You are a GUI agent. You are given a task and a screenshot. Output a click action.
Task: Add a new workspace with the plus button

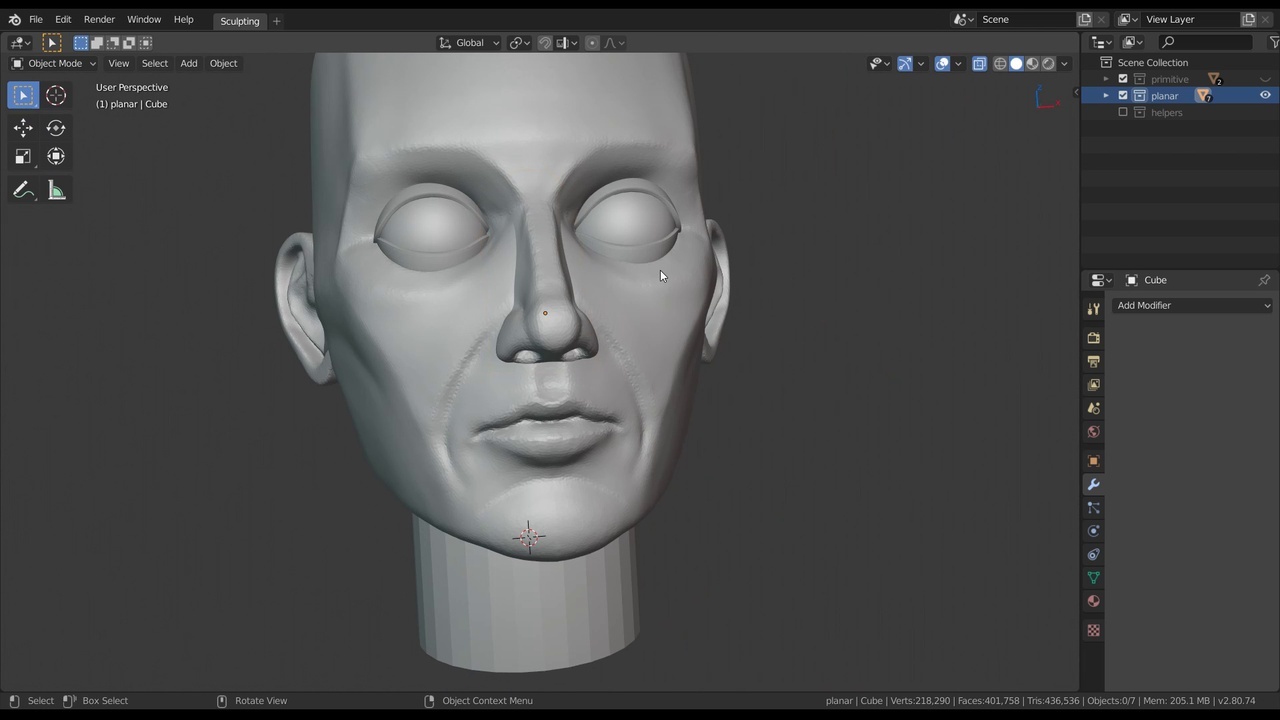click(276, 20)
